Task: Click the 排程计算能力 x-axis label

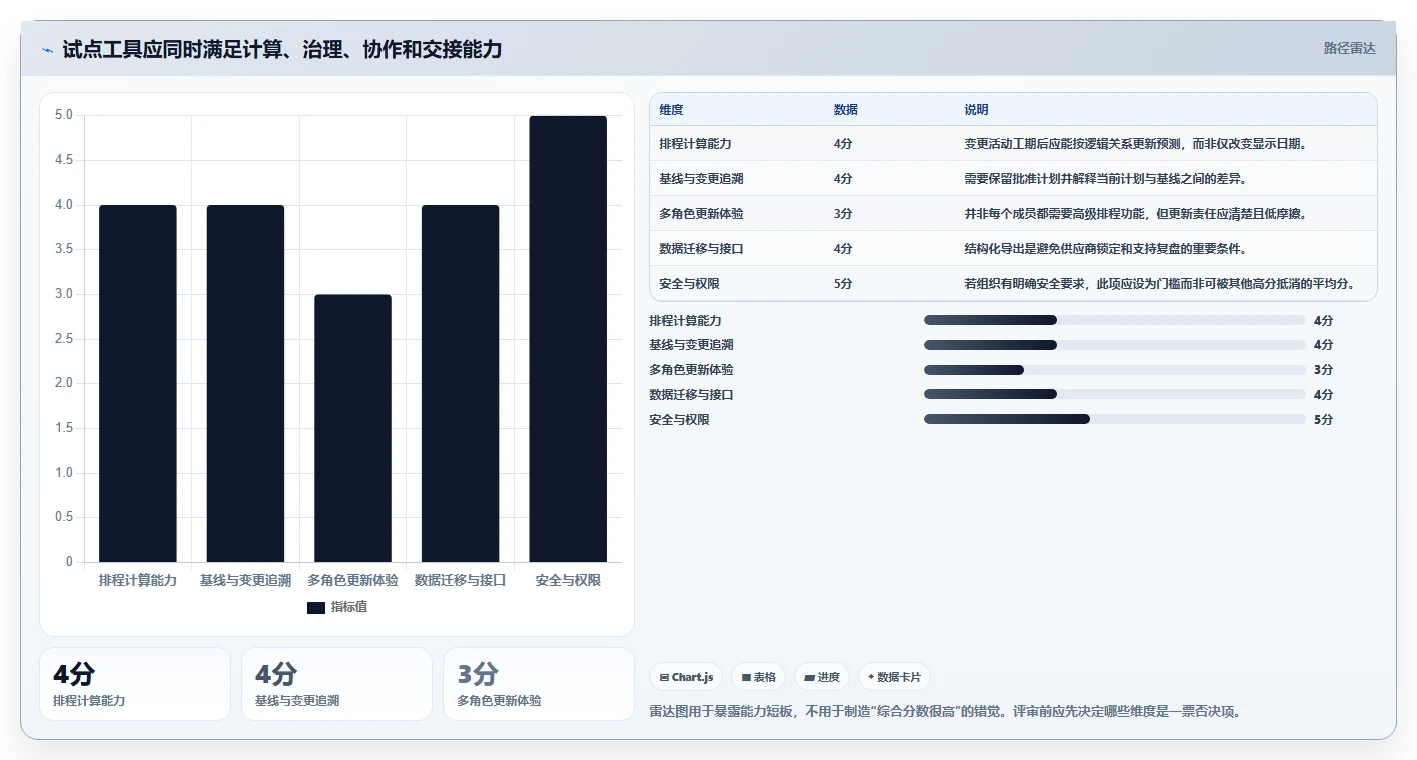Action: pos(138,580)
